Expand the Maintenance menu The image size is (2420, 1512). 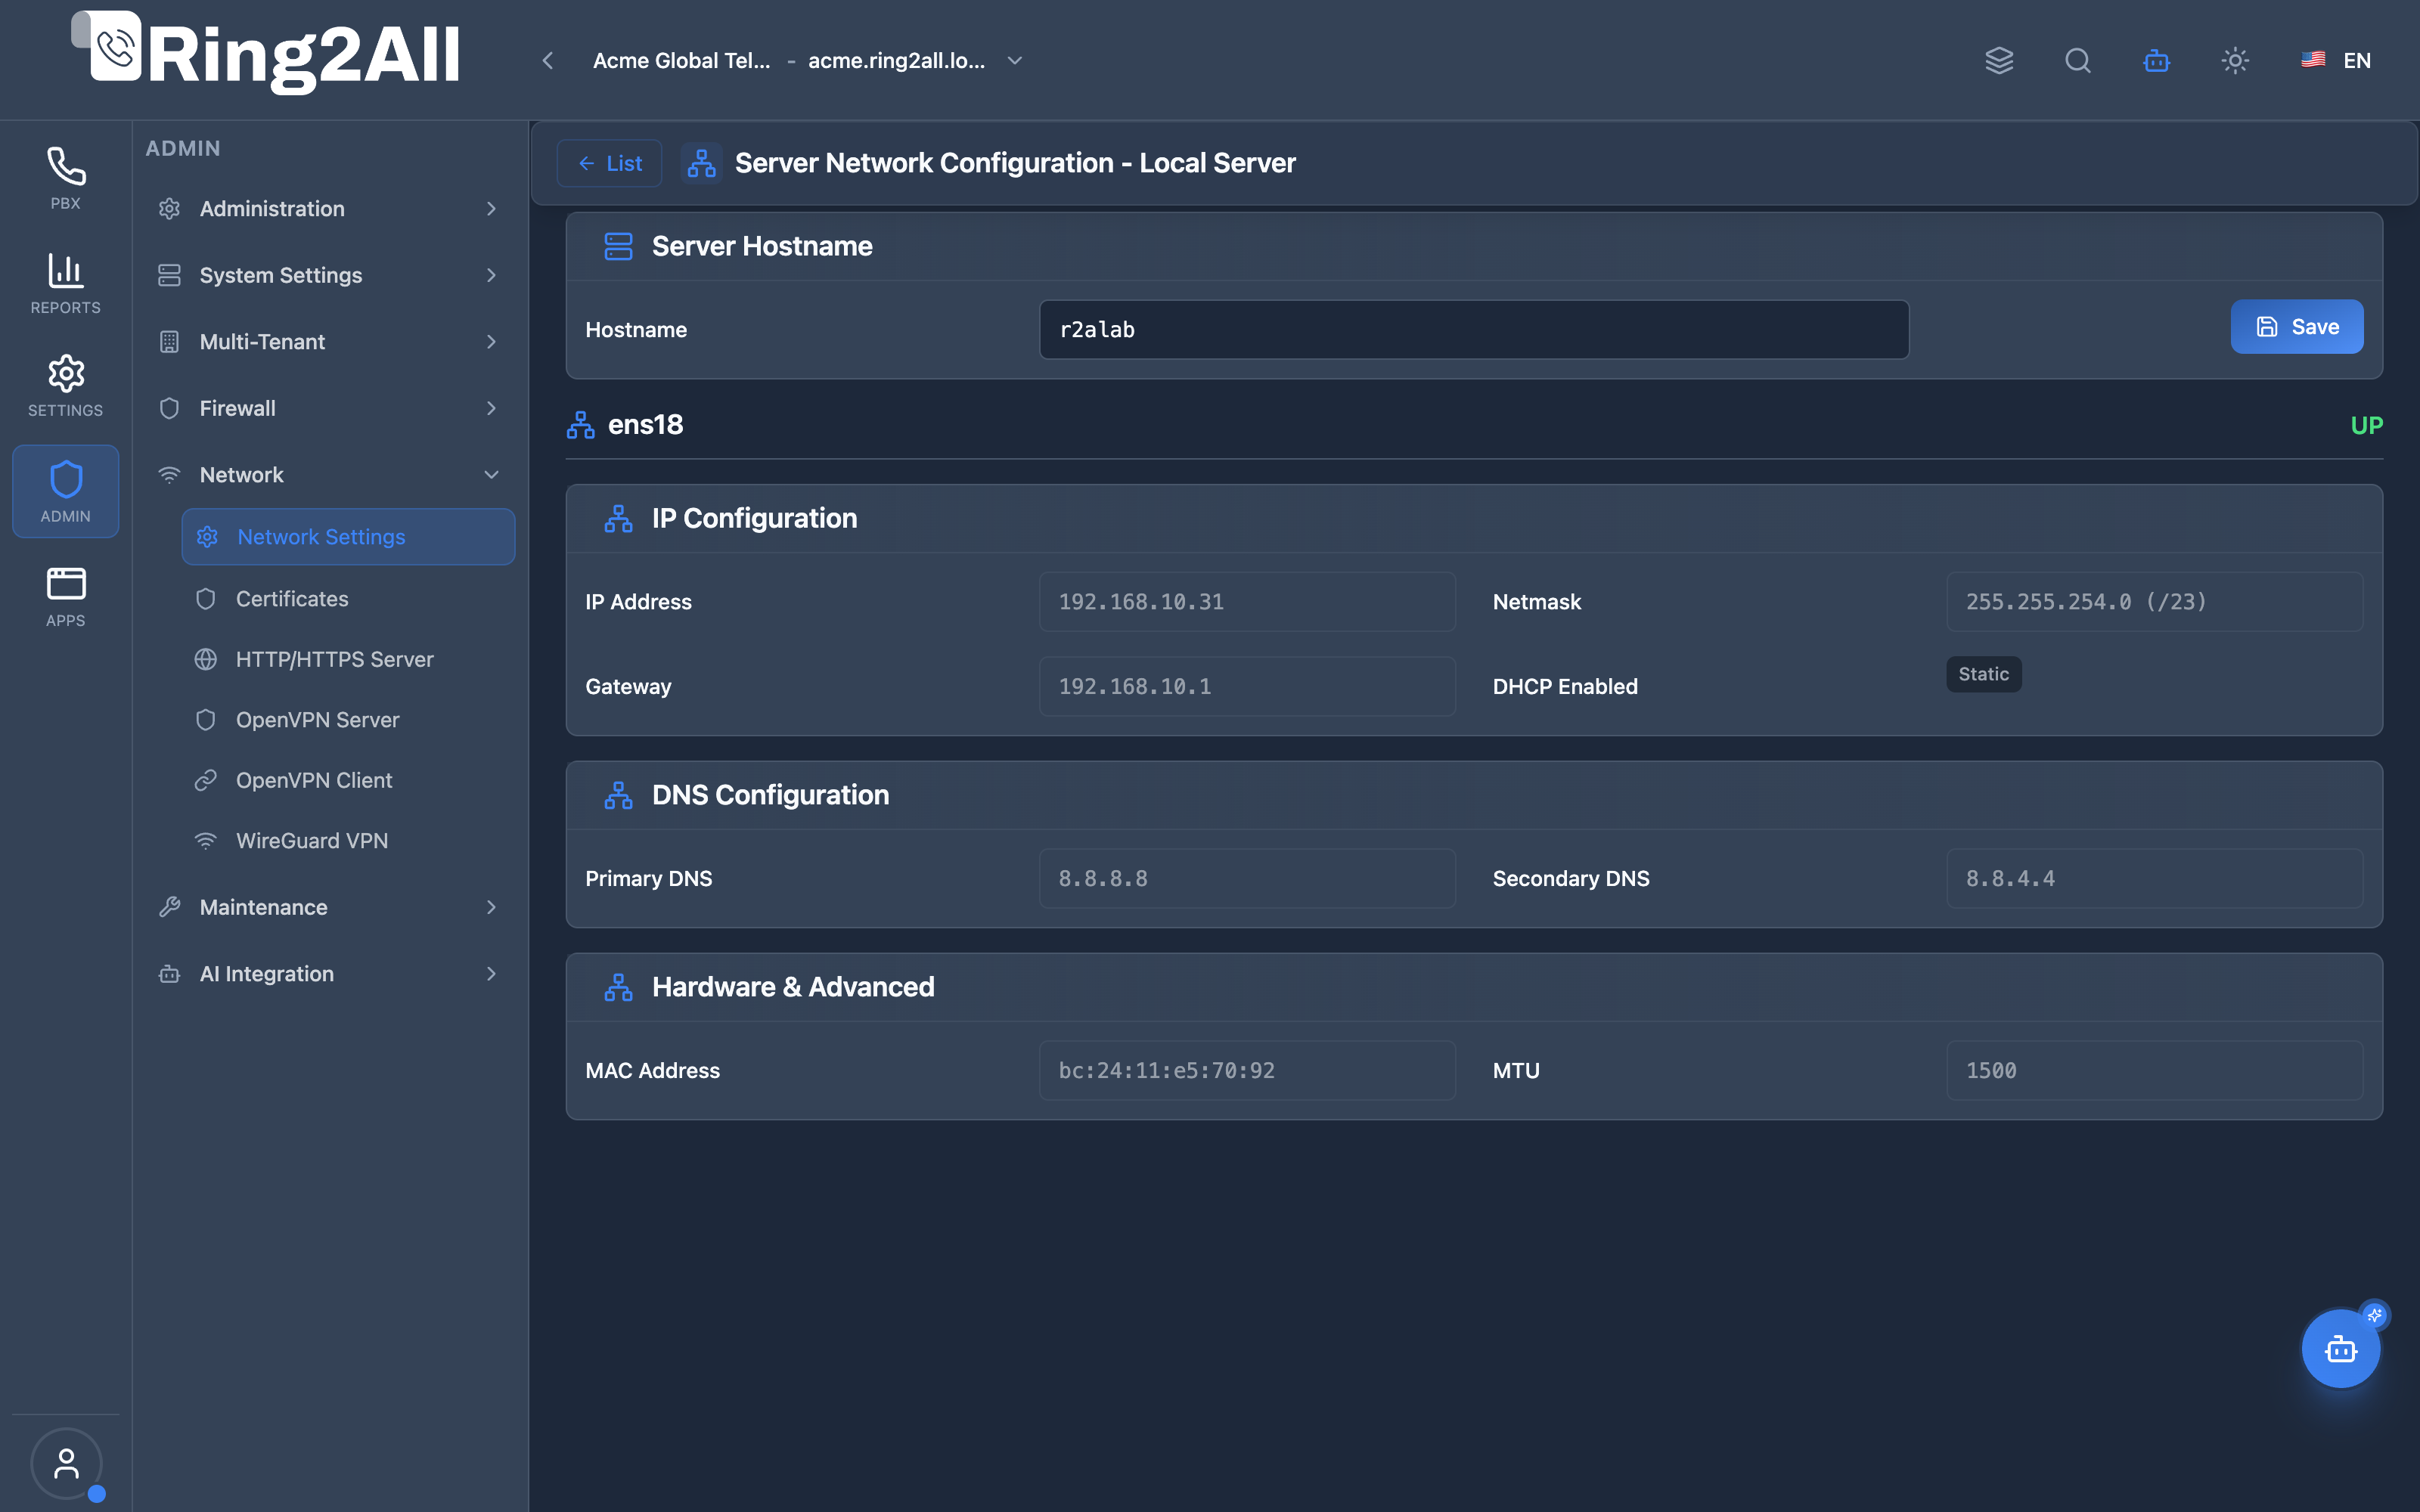(329, 907)
